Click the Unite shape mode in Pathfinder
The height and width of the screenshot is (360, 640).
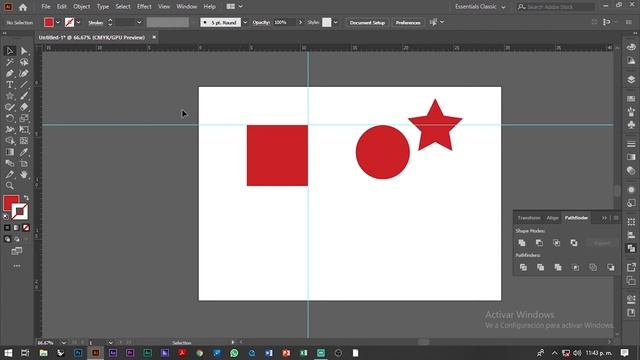[x=522, y=243]
